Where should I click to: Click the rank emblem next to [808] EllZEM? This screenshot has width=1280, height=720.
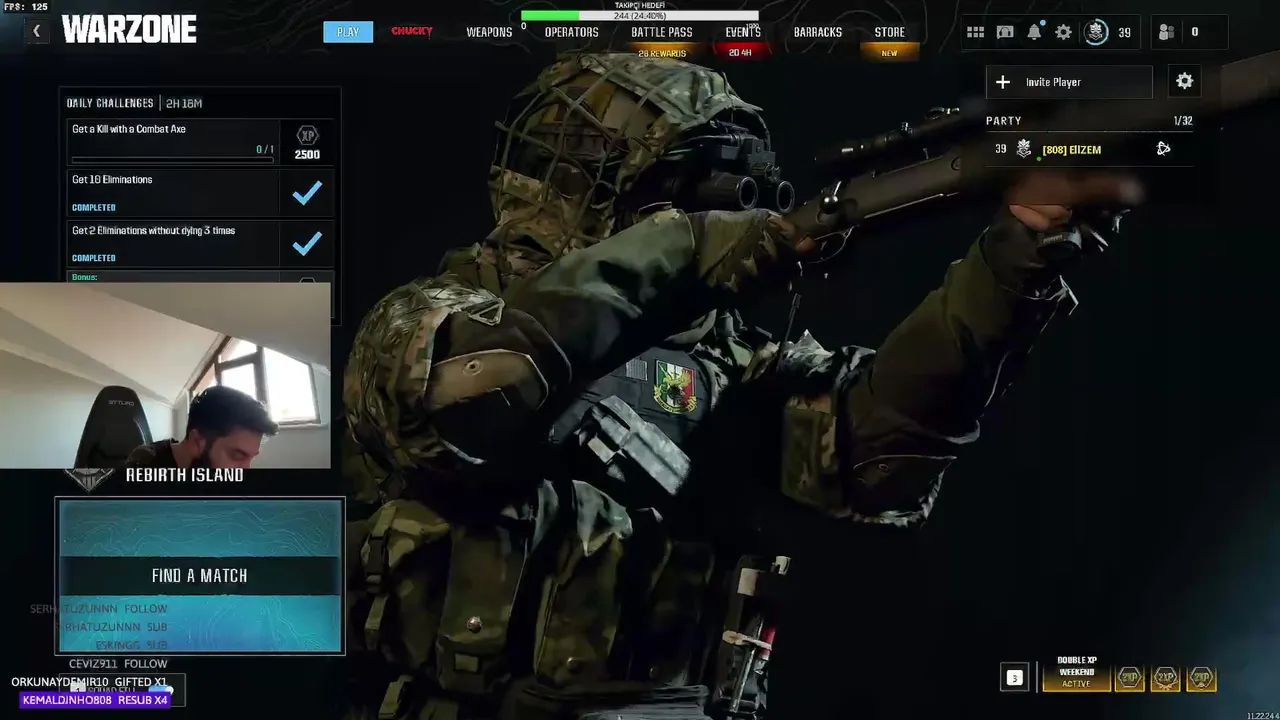pyautogui.click(x=1024, y=149)
